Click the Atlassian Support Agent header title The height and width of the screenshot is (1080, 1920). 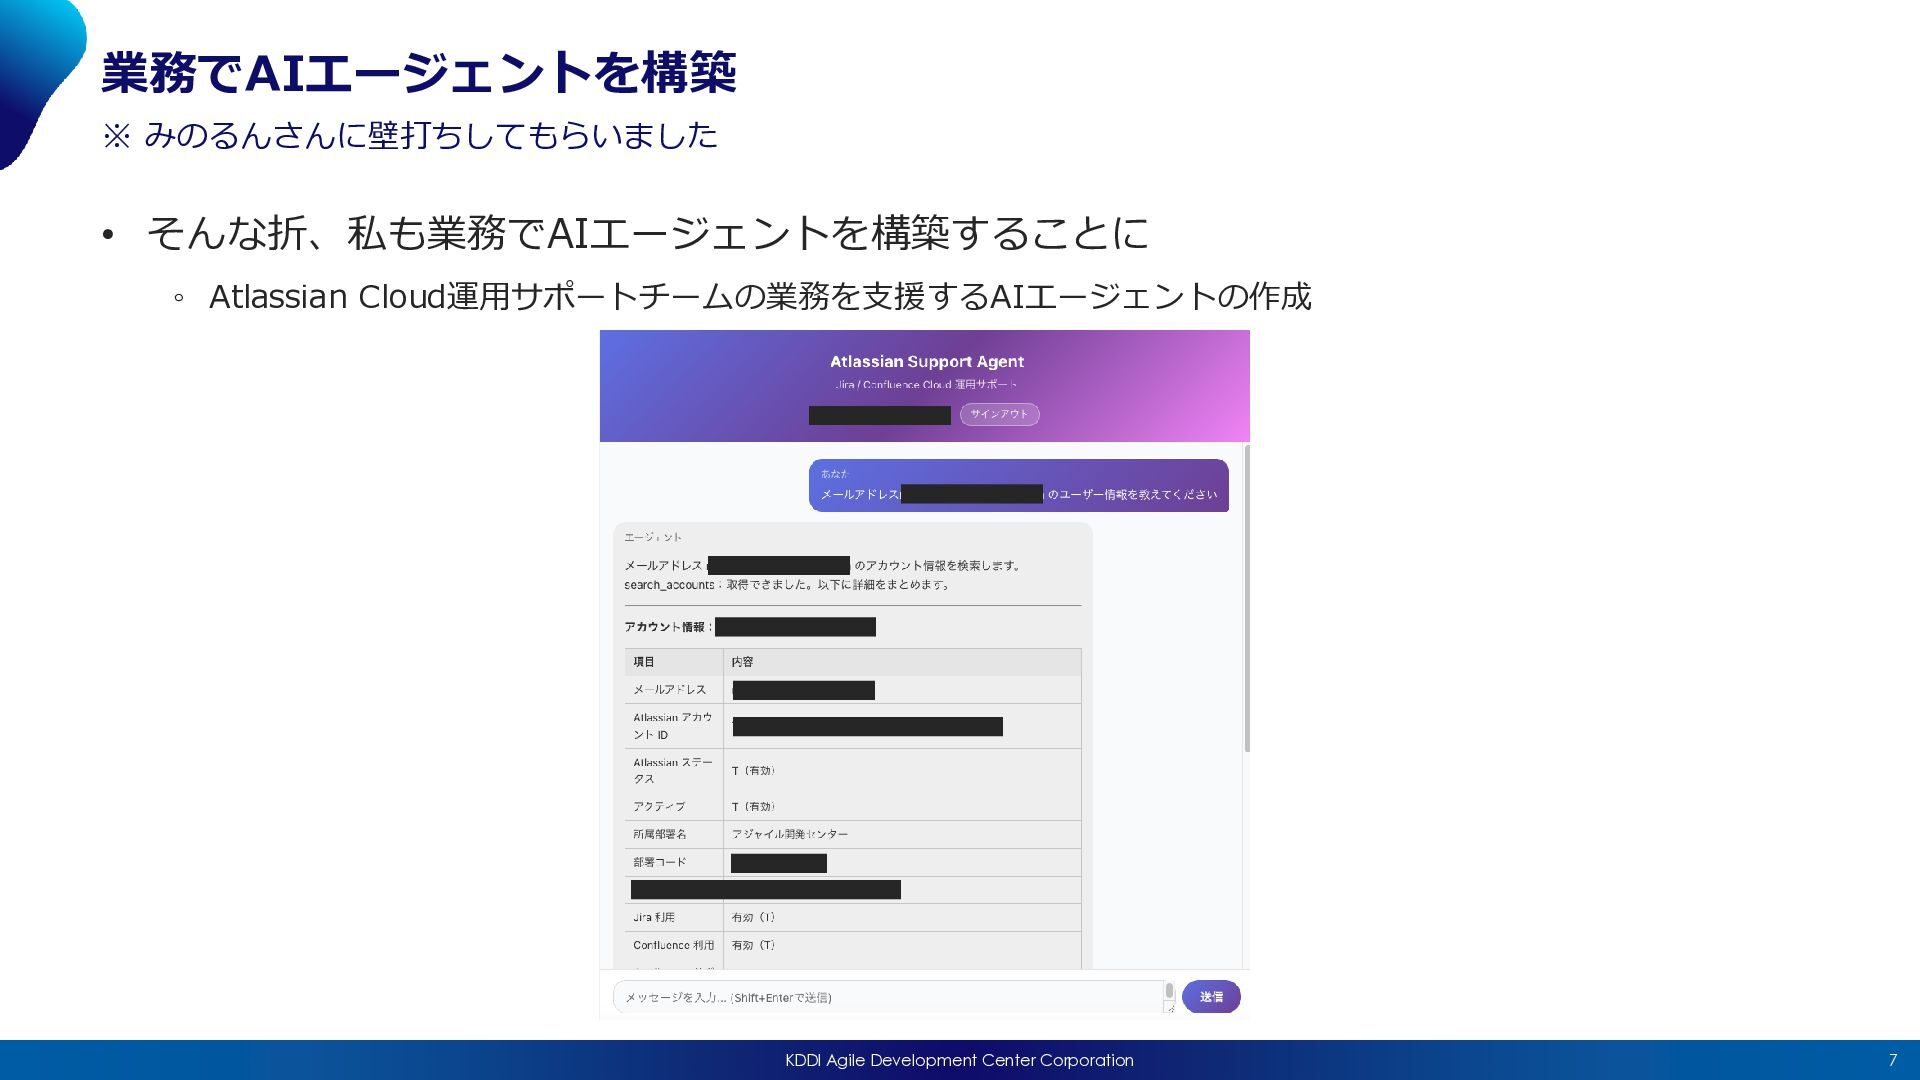tap(926, 362)
